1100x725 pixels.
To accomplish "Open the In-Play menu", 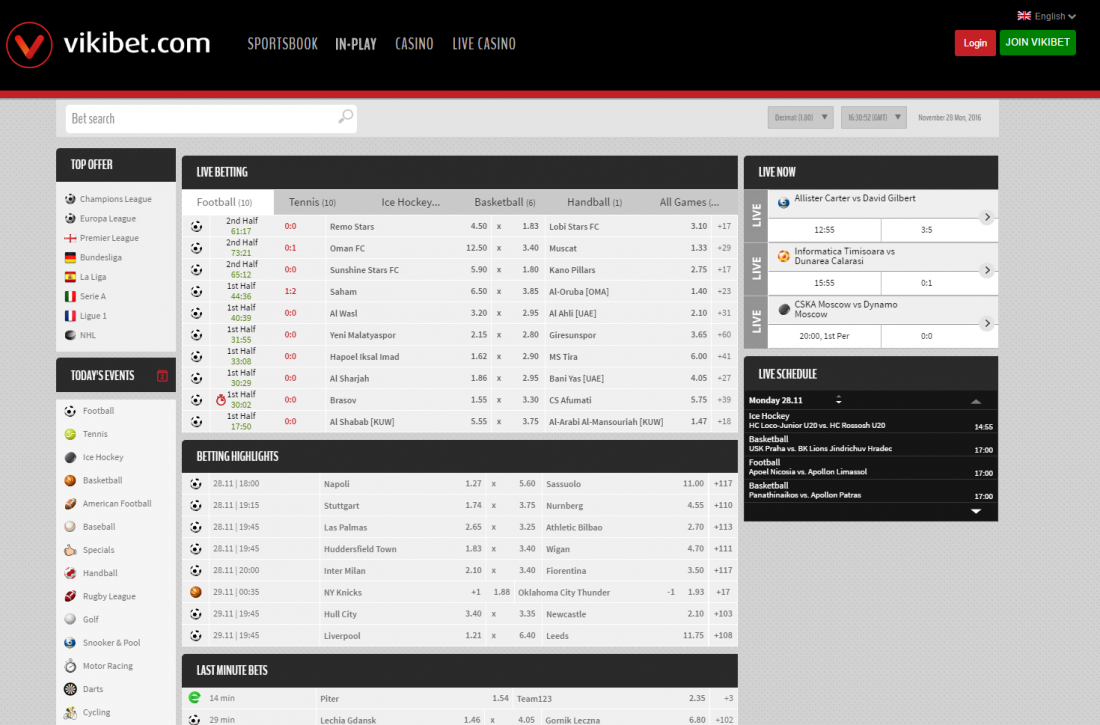I will point(356,44).
